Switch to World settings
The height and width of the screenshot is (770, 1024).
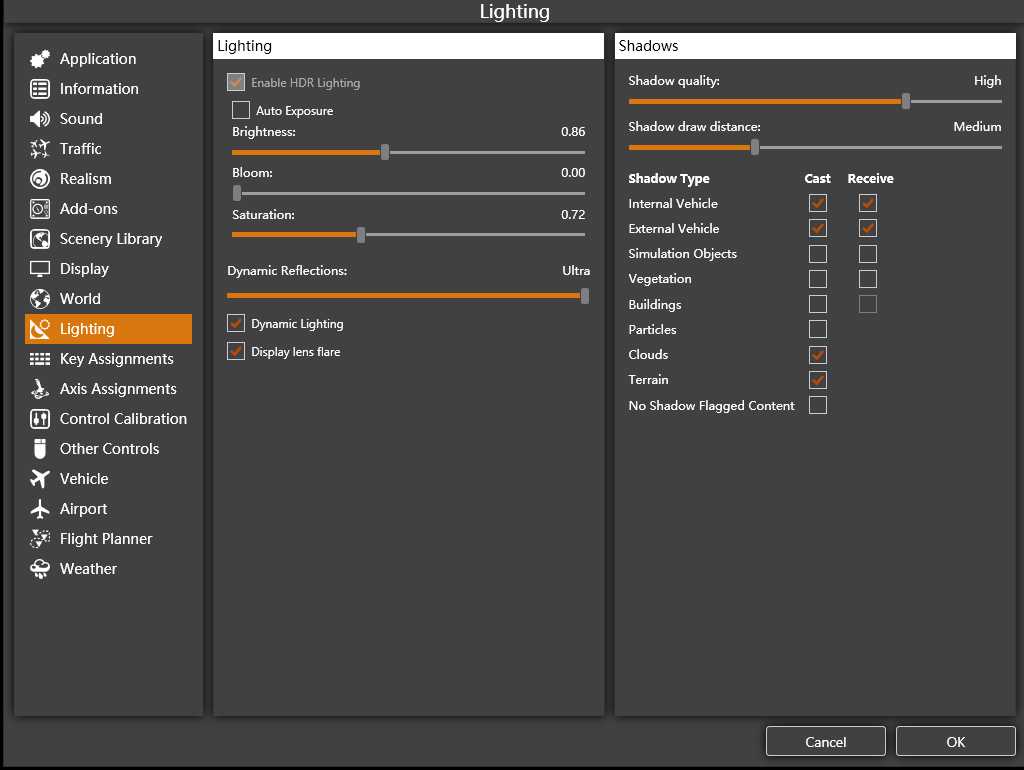pyautogui.click(x=108, y=299)
